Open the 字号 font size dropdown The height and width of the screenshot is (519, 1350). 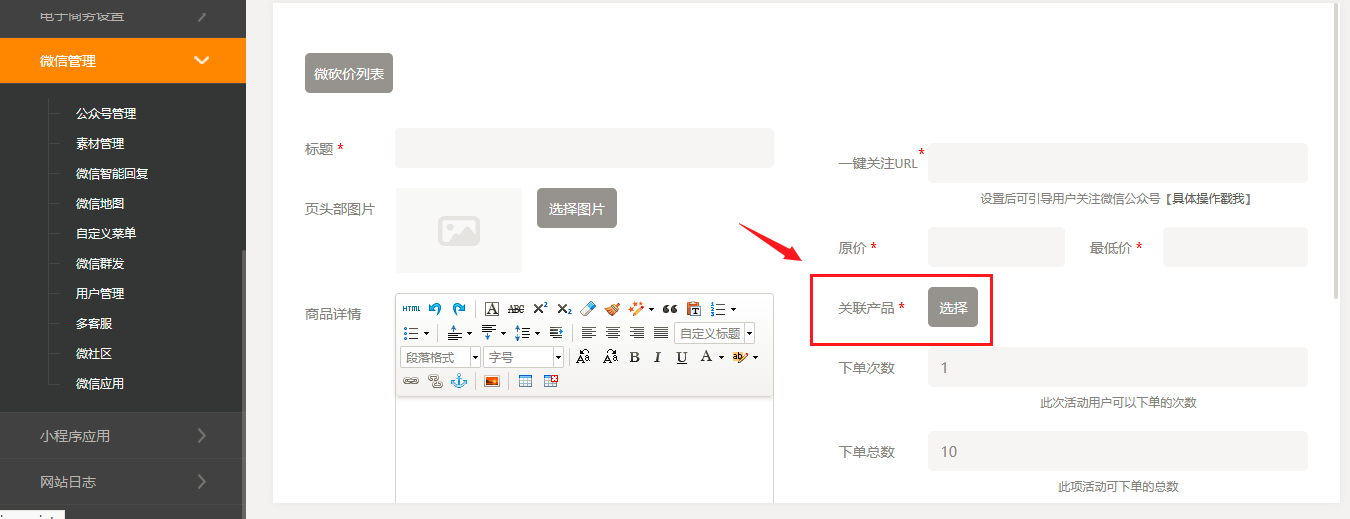point(524,357)
